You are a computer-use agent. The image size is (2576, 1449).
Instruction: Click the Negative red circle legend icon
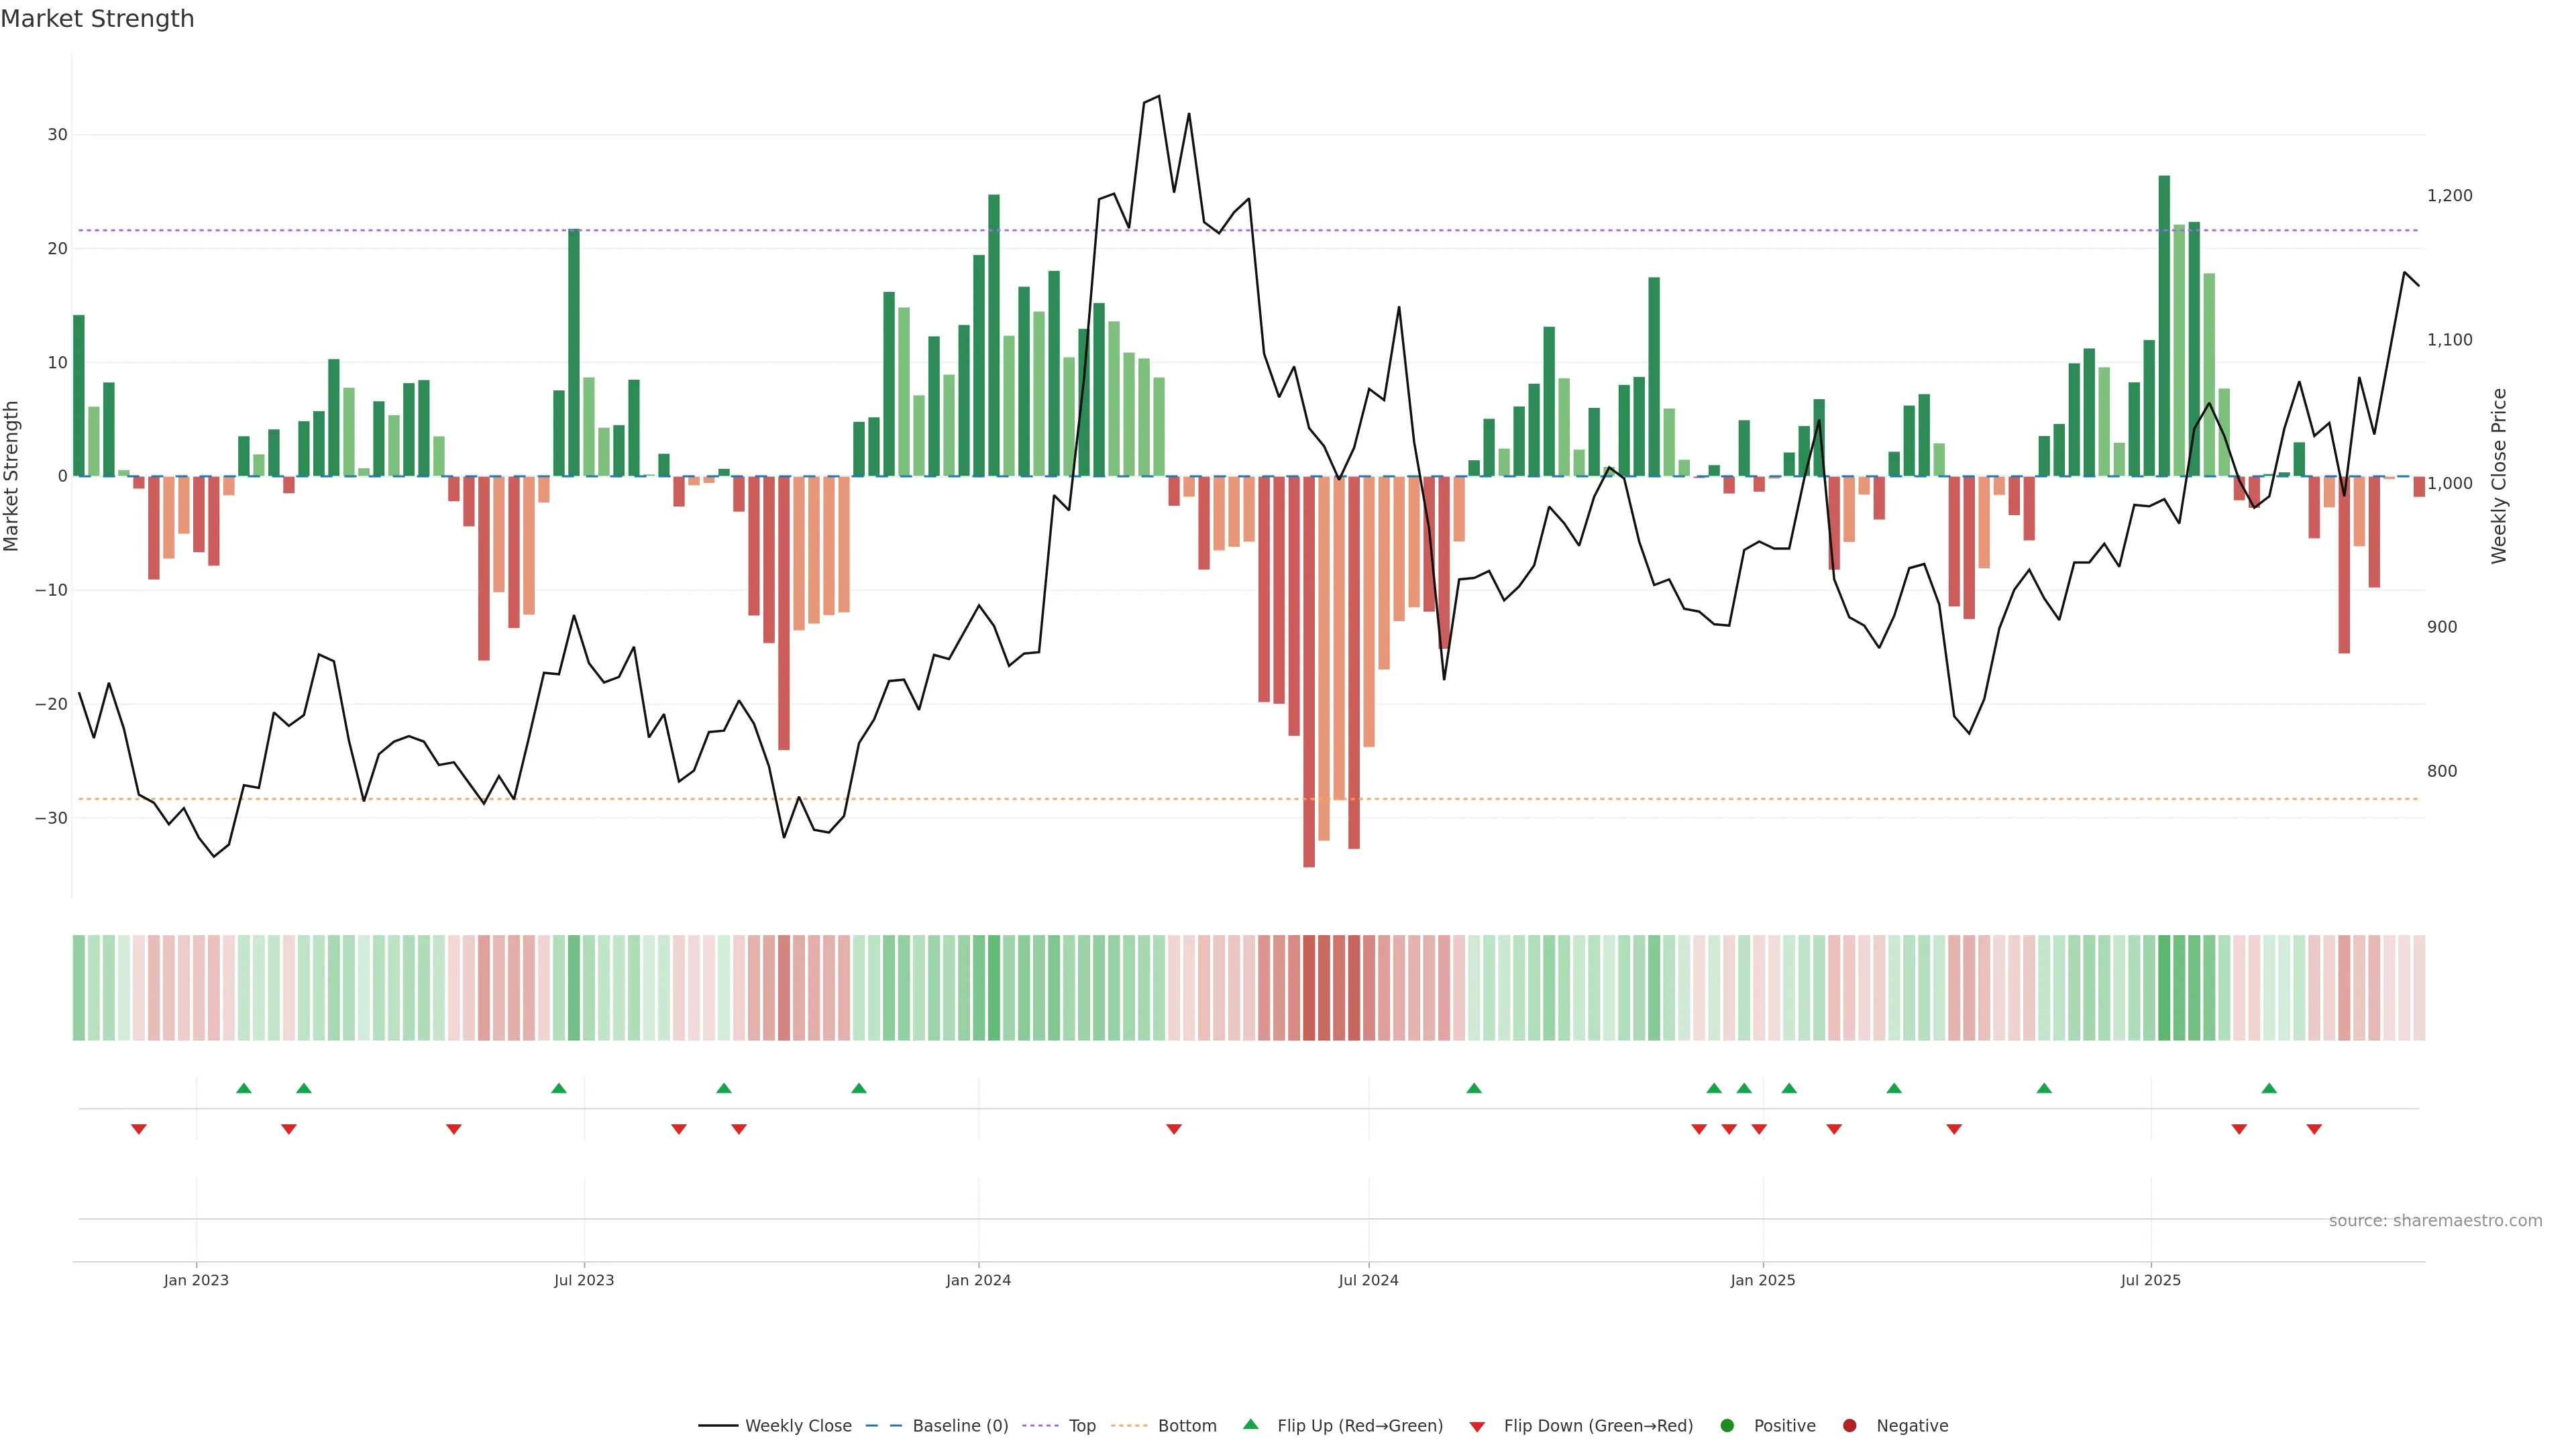click(x=1849, y=1425)
